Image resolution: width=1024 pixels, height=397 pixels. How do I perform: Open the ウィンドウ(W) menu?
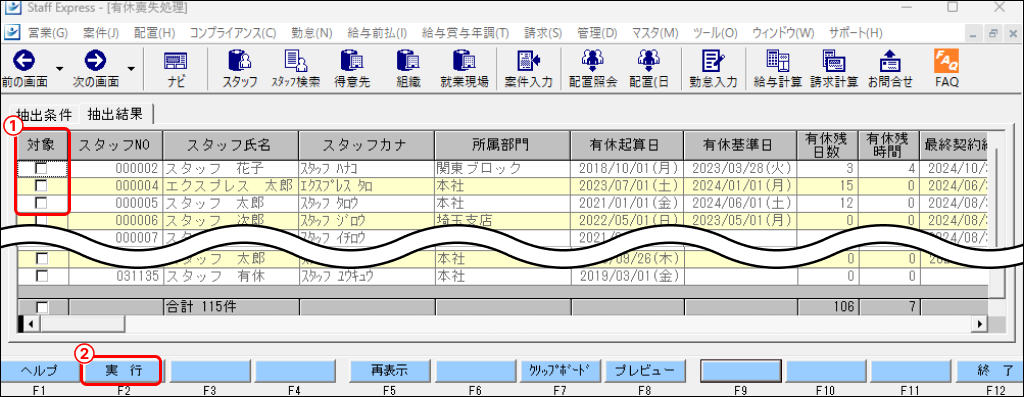click(783, 33)
